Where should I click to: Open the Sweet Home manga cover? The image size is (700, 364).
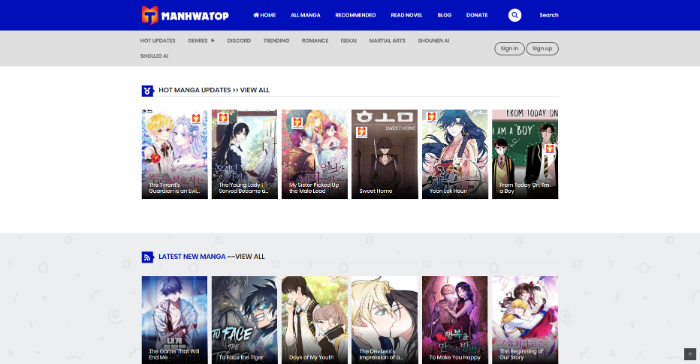(x=384, y=154)
